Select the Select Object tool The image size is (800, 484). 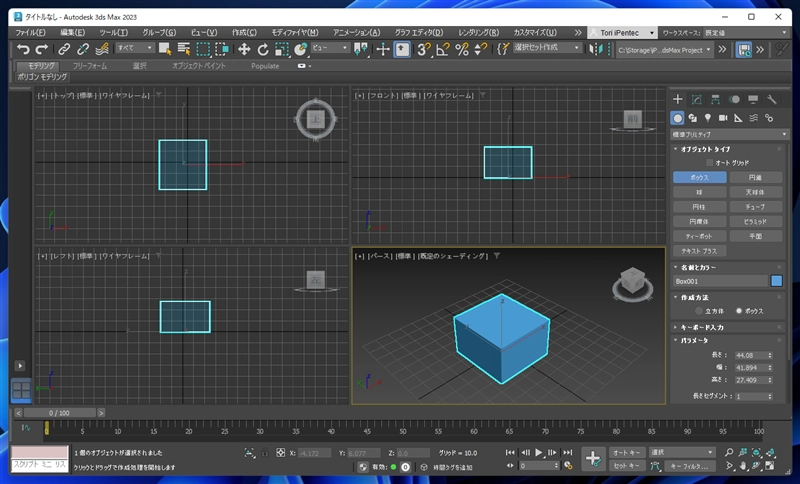coord(165,49)
